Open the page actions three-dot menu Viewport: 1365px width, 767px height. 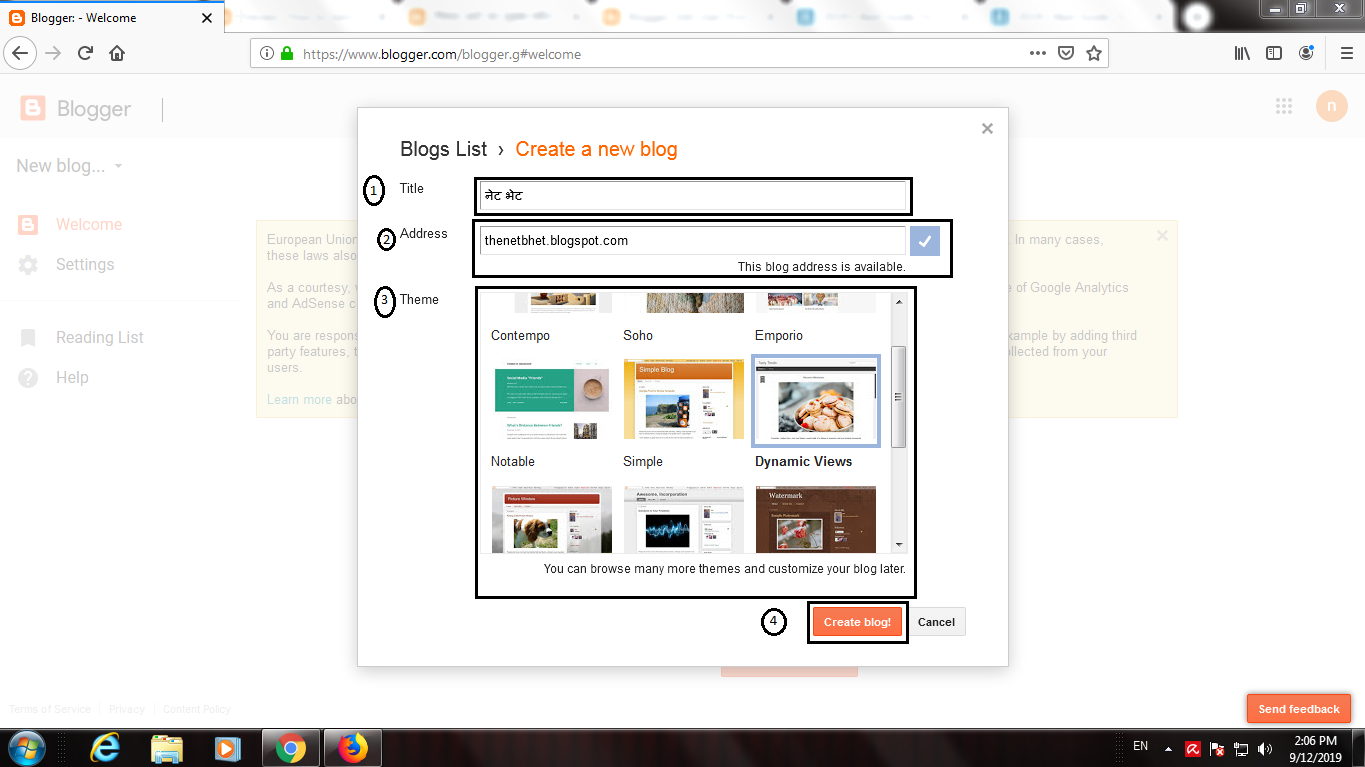pos(1038,54)
